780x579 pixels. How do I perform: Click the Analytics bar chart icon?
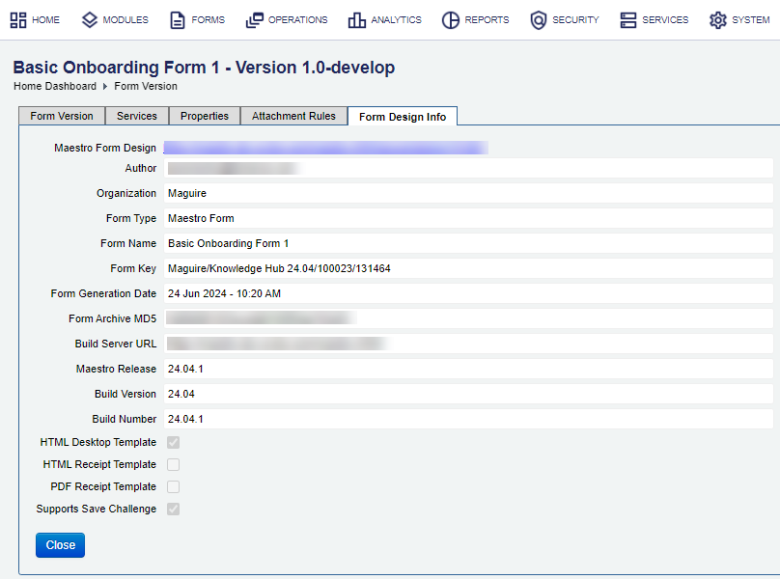pyautogui.click(x=357, y=20)
